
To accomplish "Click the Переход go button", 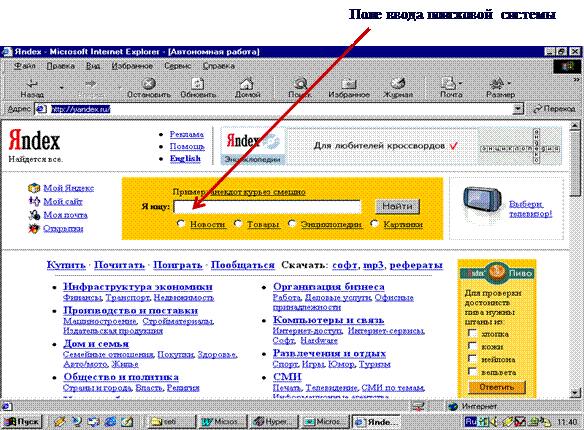I will pyautogui.click(x=554, y=109).
